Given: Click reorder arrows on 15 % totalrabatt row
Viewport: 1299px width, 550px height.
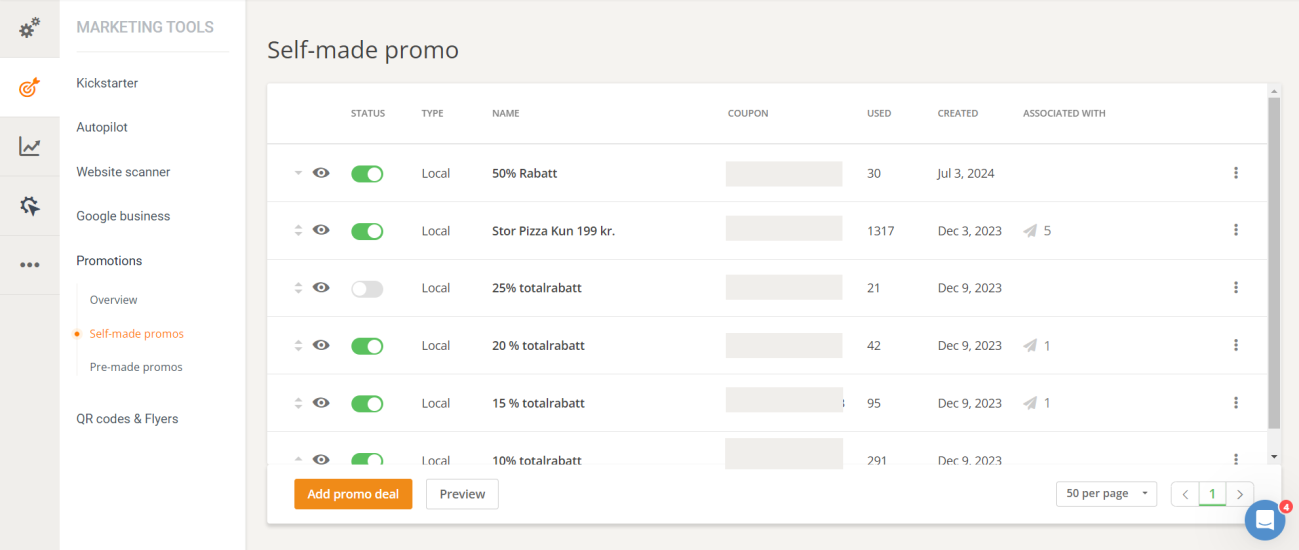Looking at the screenshot, I should (298, 403).
